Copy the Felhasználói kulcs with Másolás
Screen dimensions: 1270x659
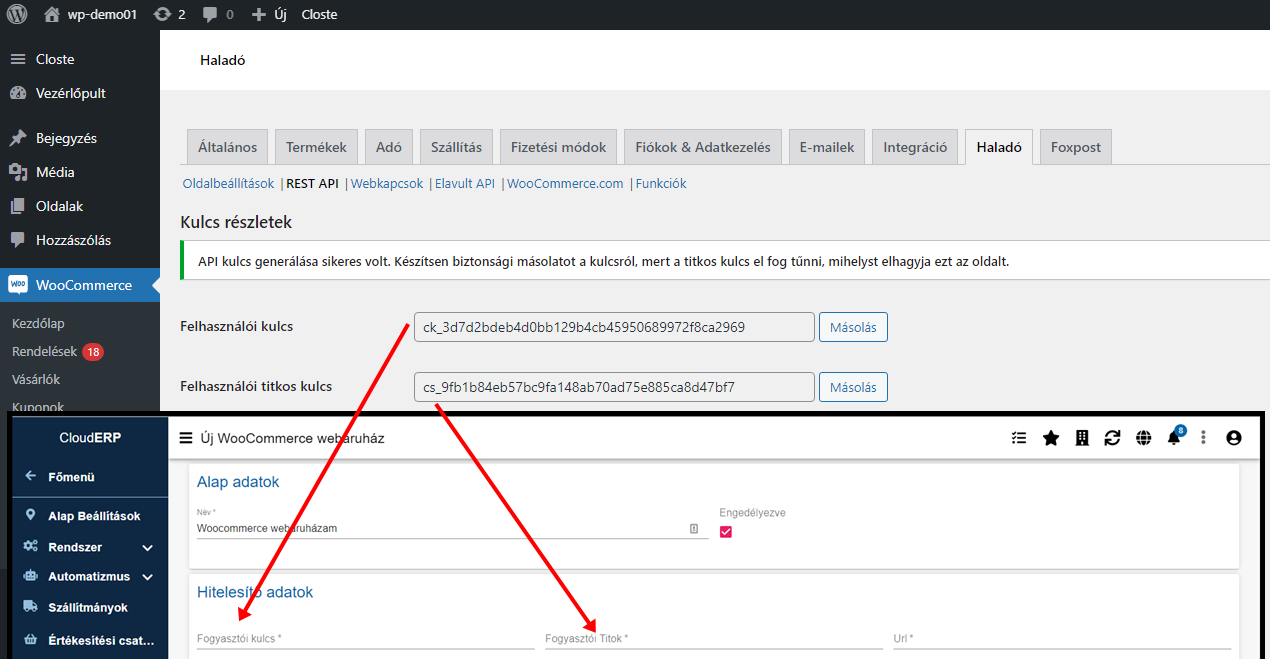pyautogui.click(x=853, y=327)
